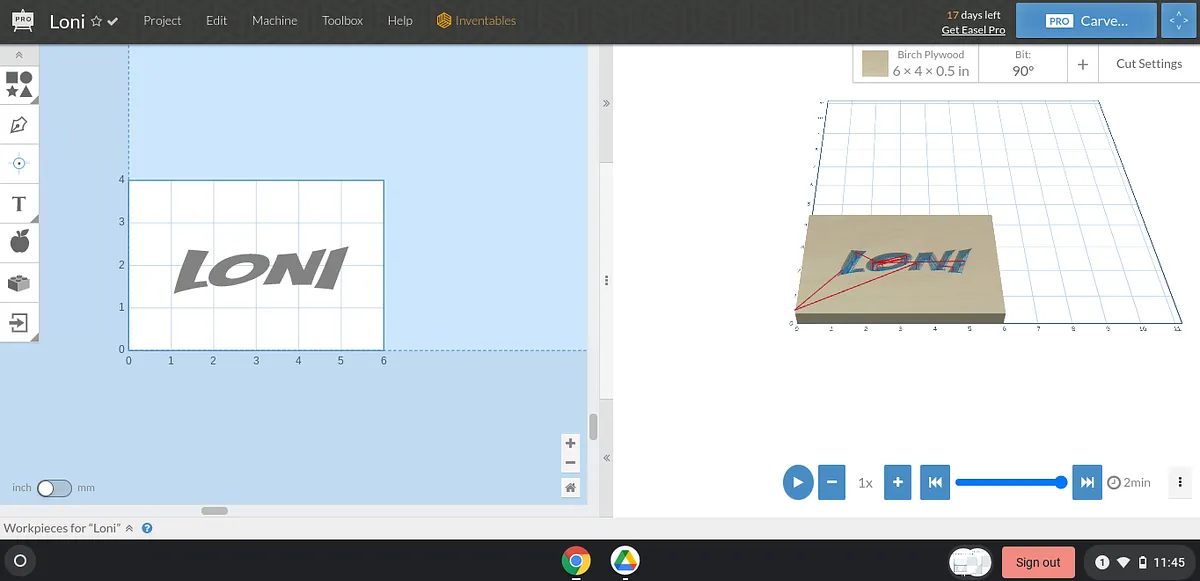Image resolution: width=1200 pixels, height=581 pixels.
Task: Select the Text tool
Action: pyautogui.click(x=19, y=204)
